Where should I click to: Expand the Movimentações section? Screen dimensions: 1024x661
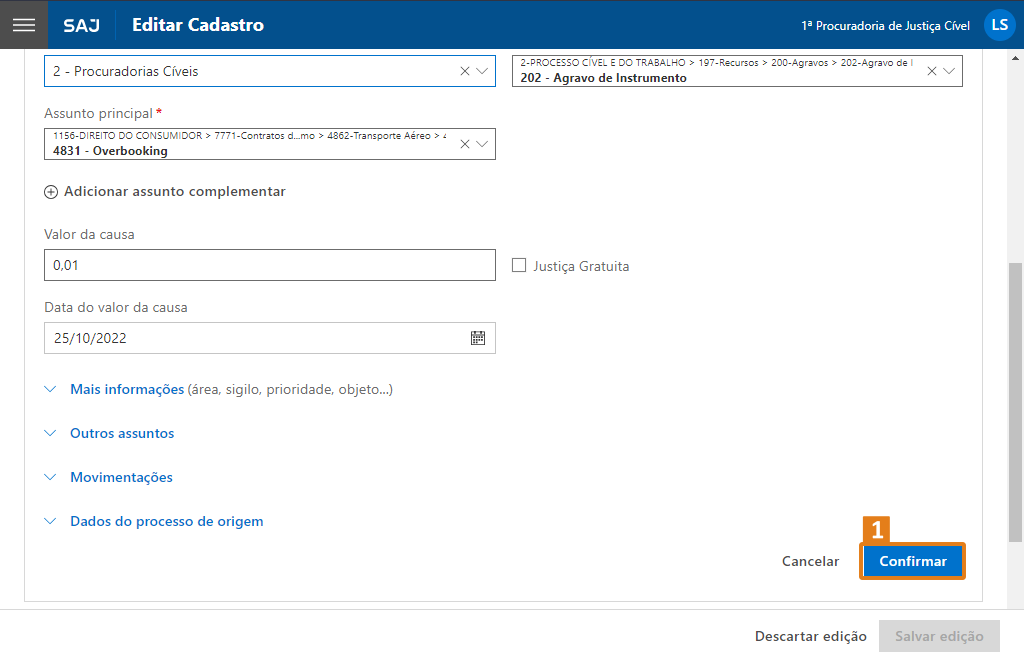click(x=121, y=478)
